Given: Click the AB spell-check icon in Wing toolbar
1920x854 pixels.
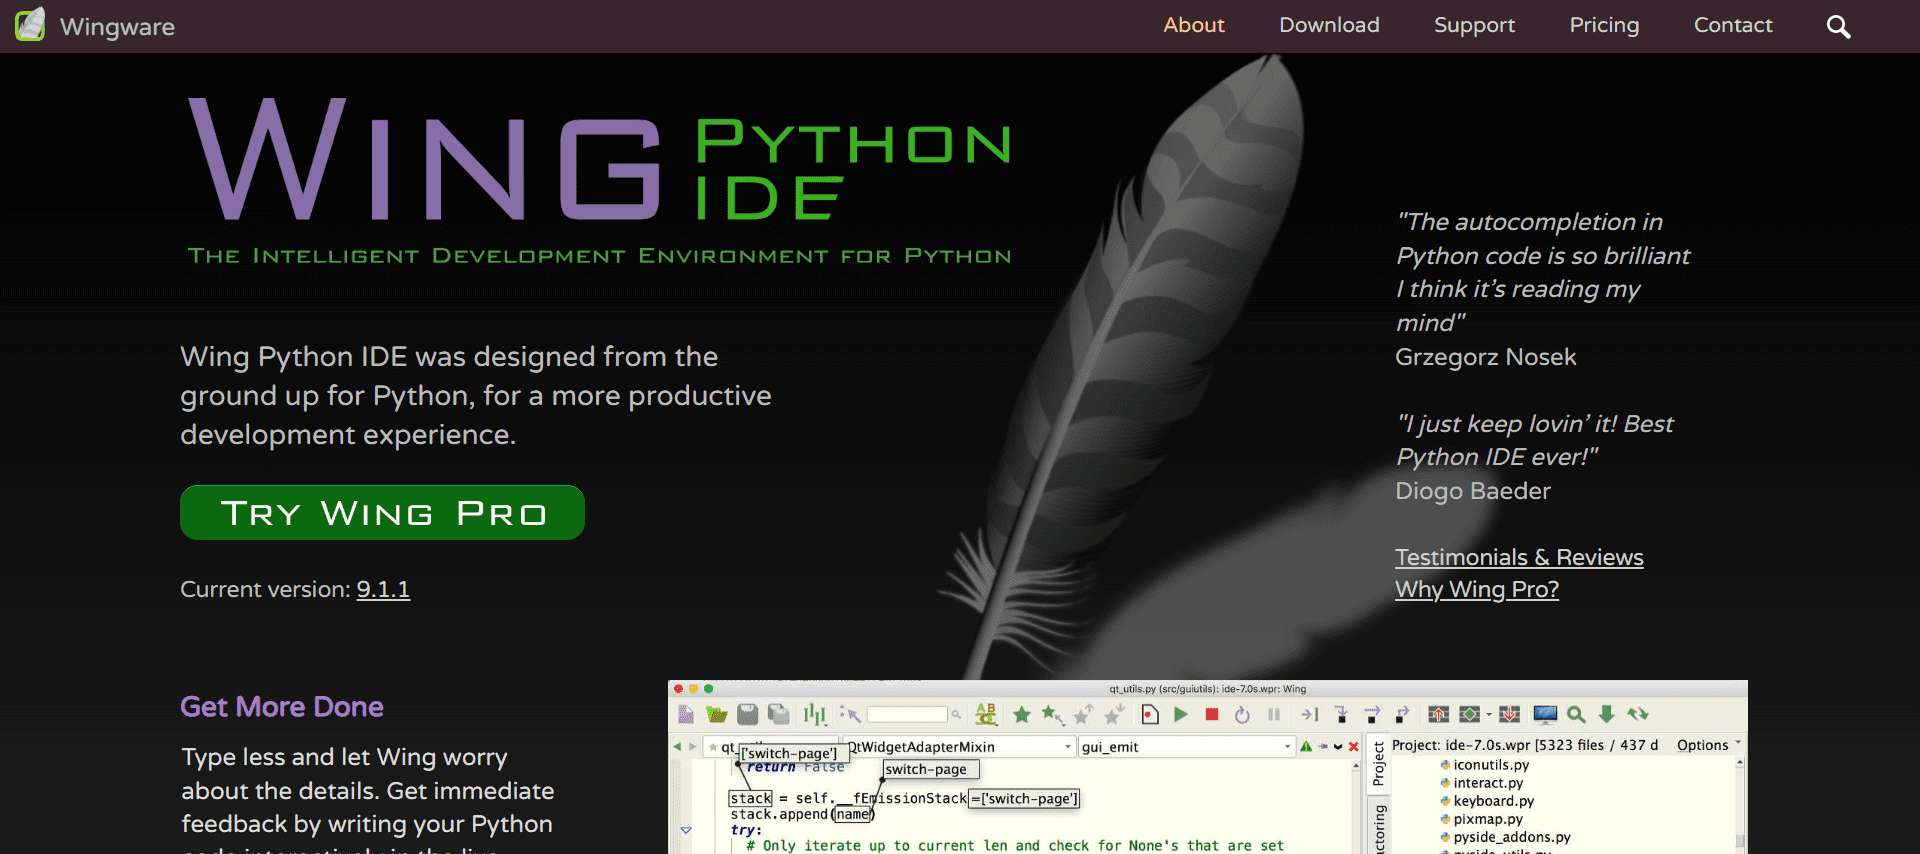Looking at the screenshot, I should pos(986,714).
